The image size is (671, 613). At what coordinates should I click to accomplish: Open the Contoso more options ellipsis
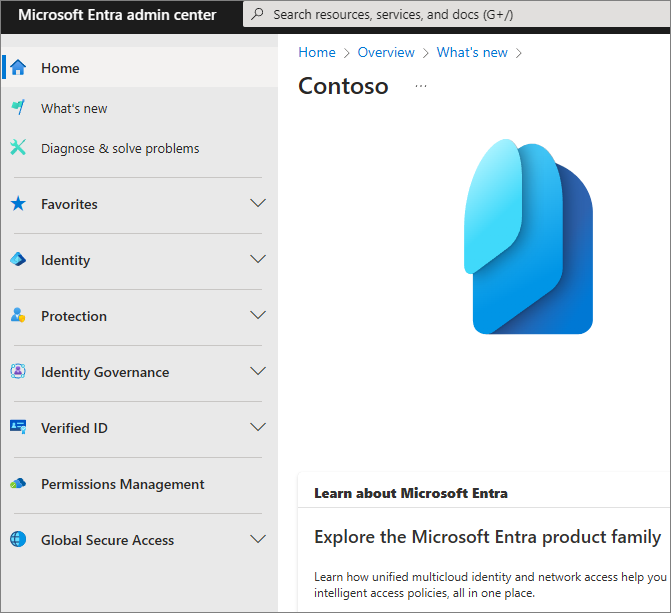click(421, 86)
